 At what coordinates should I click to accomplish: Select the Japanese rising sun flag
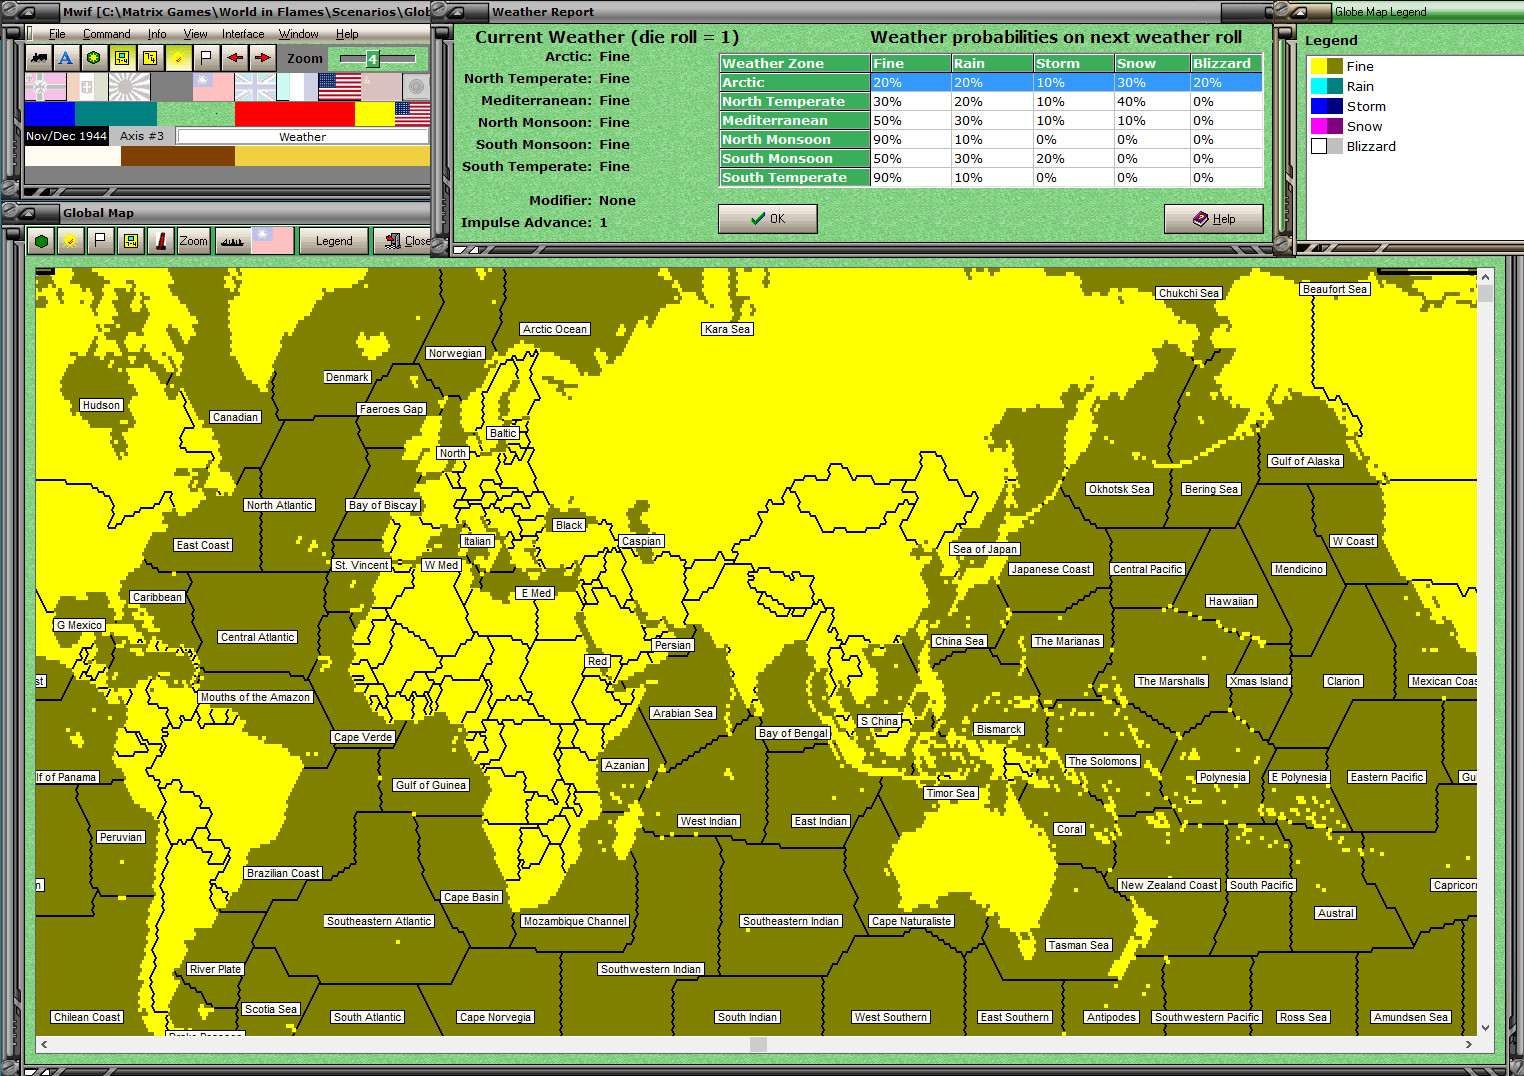pos(129,87)
